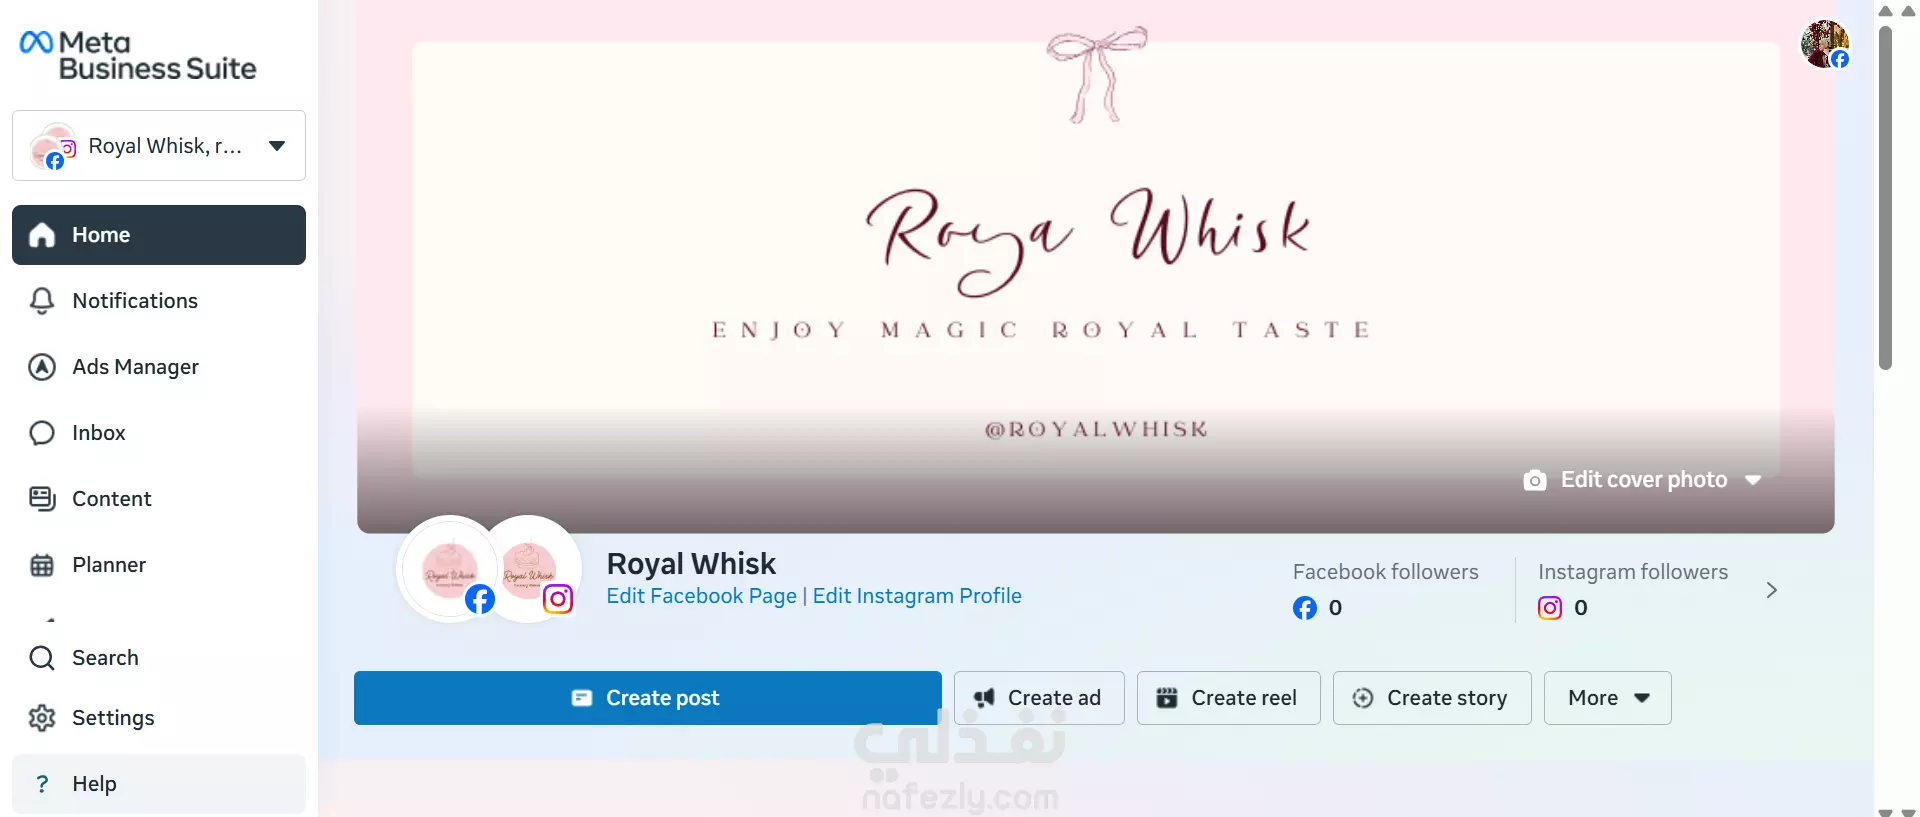Click the Search magnifier icon
The image size is (1920, 817).
pos(42,658)
